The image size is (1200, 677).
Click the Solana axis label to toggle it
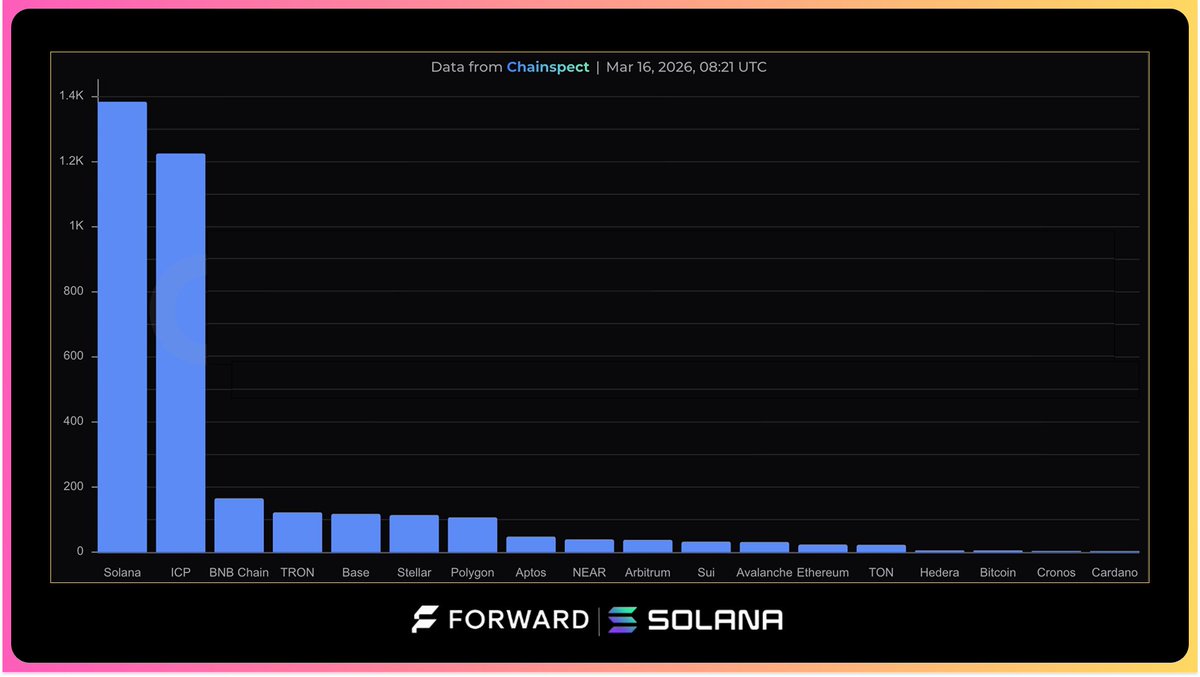(121, 572)
